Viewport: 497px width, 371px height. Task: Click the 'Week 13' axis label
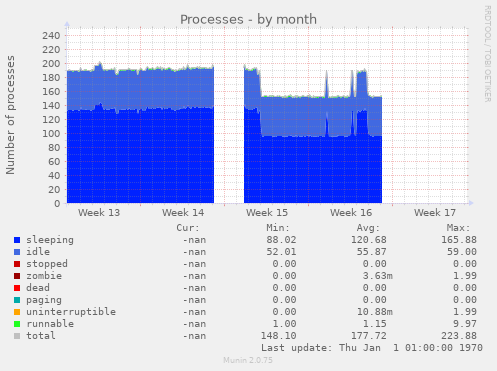click(x=99, y=213)
